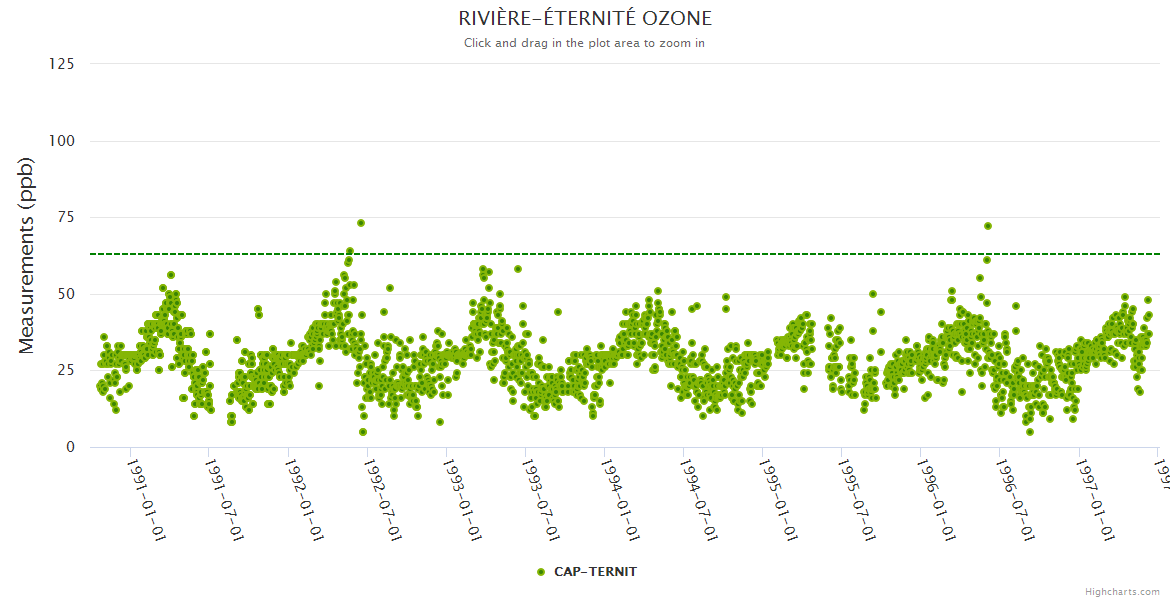The image size is (1170, 600).
Task: Toggle the CAP-TERNIT series legend label
Action: (x=595, y=572)
